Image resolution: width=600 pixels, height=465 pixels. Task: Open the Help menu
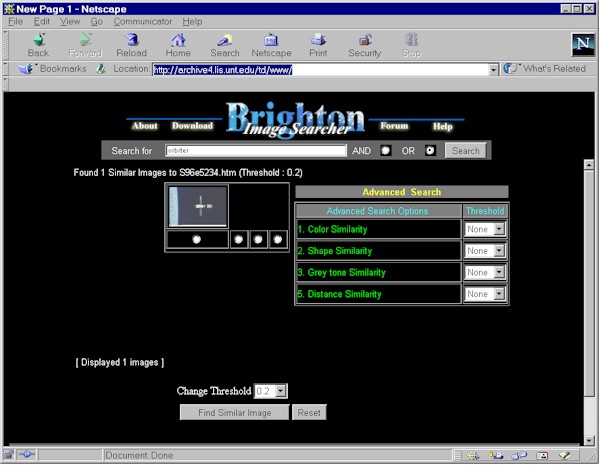pos(192,21)
